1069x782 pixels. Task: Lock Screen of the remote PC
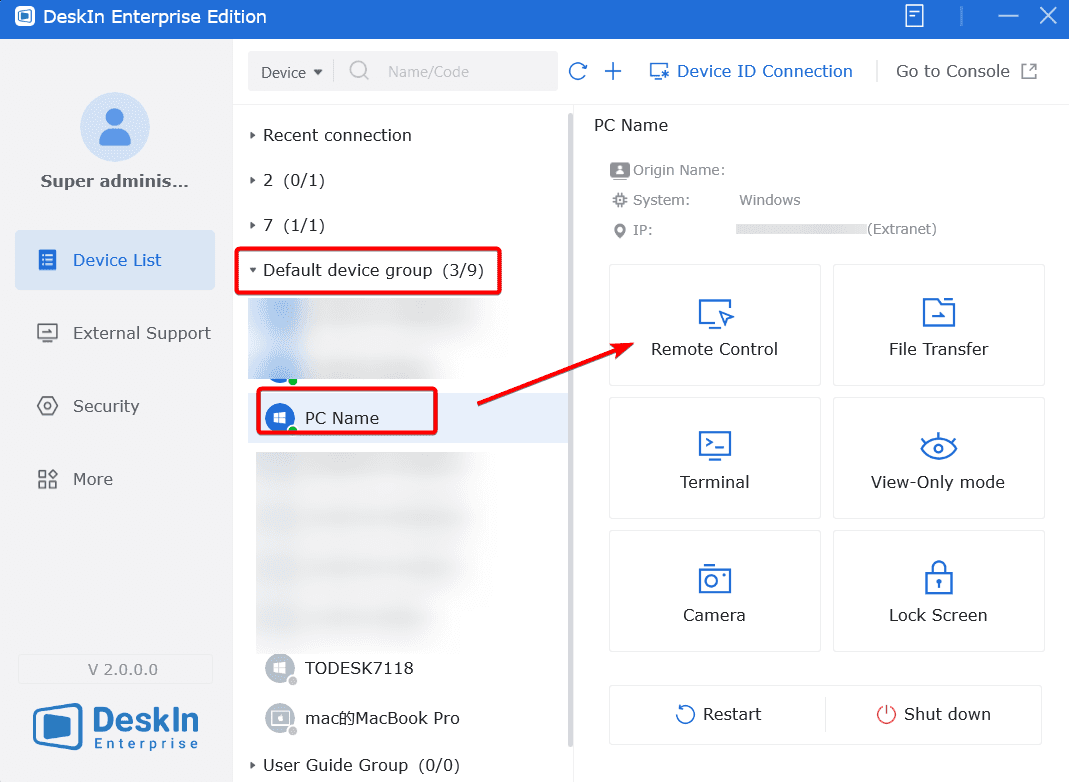click(939, 591)
